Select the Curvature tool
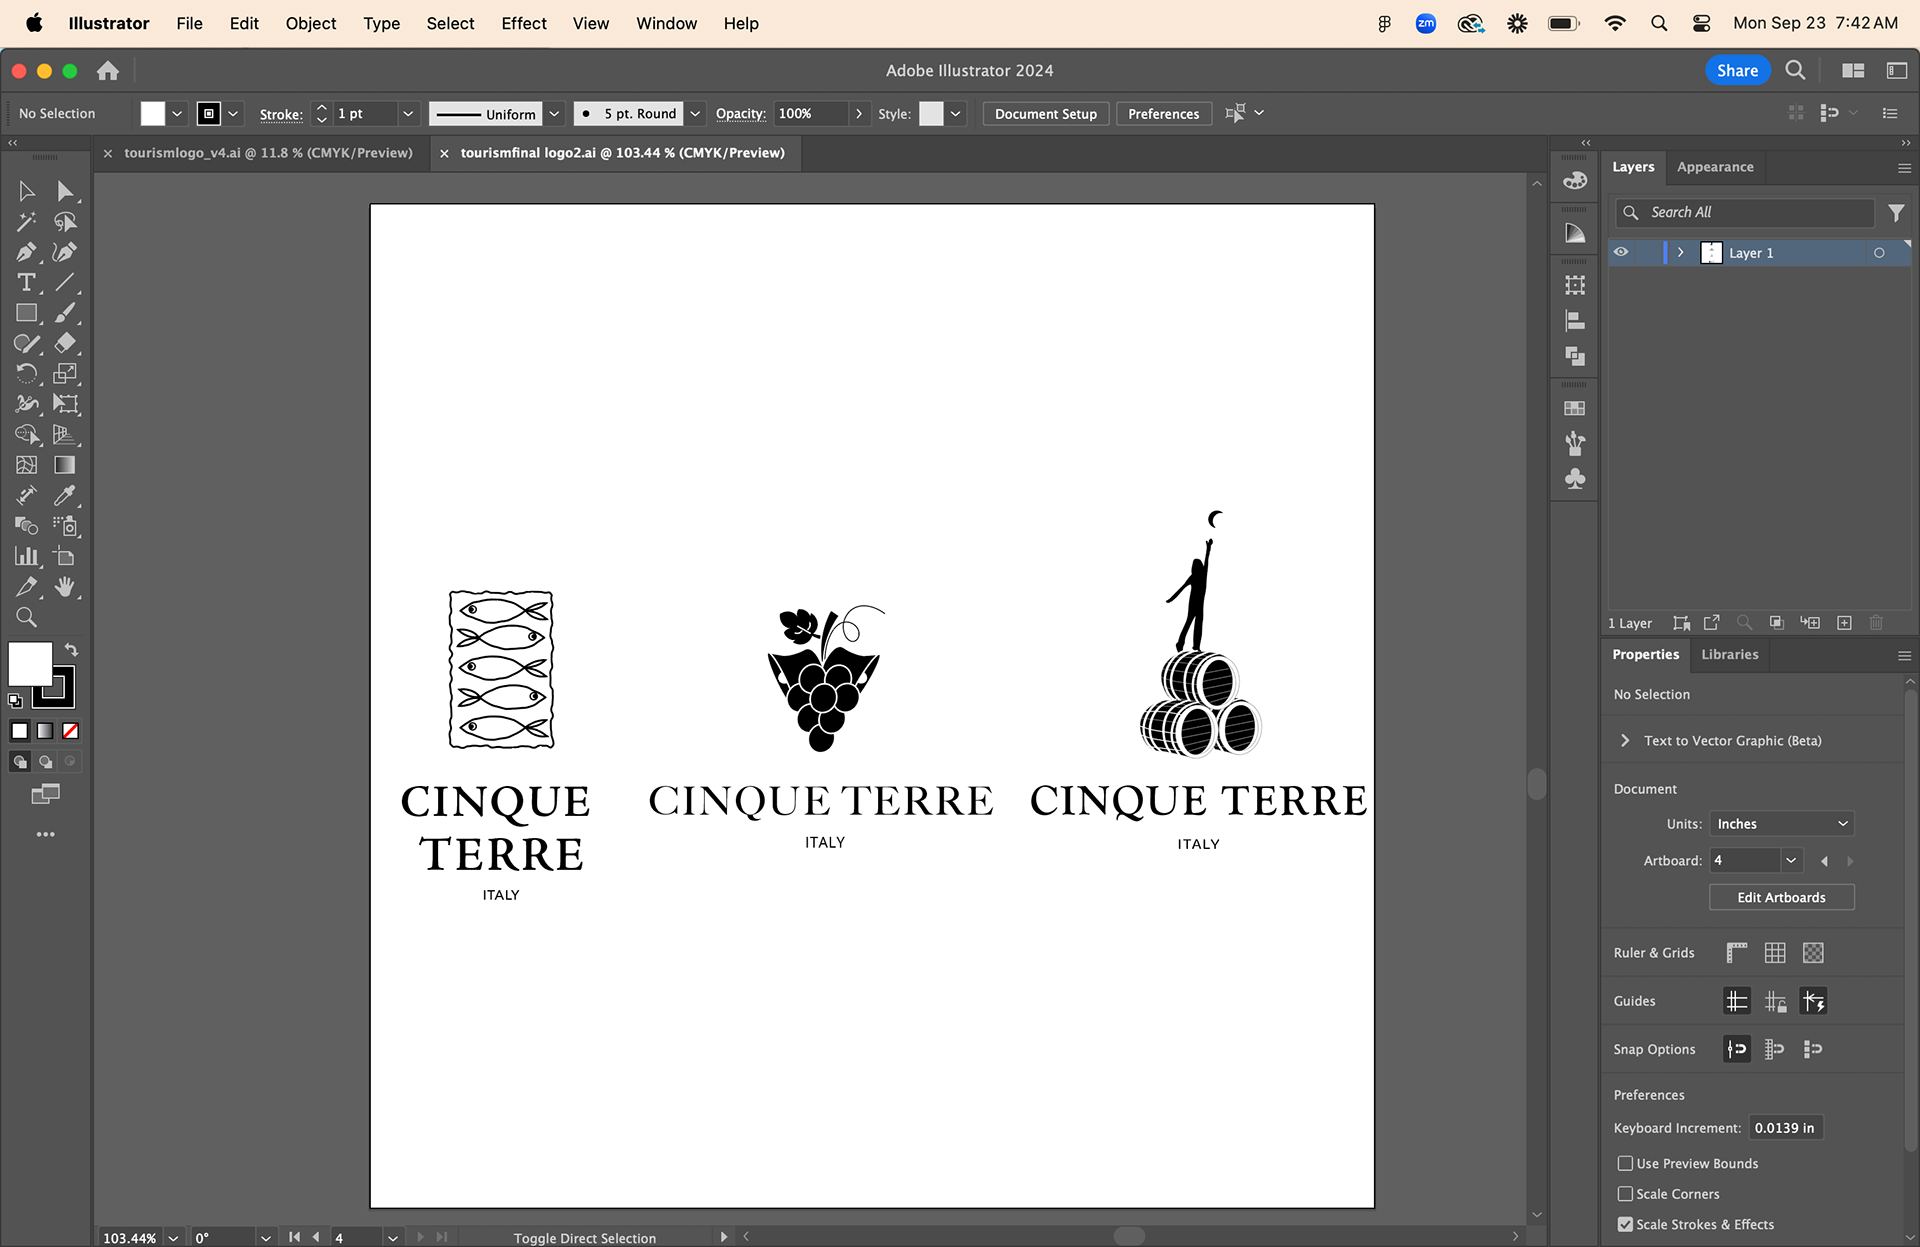1920x1247 pixels. [65, 252]
